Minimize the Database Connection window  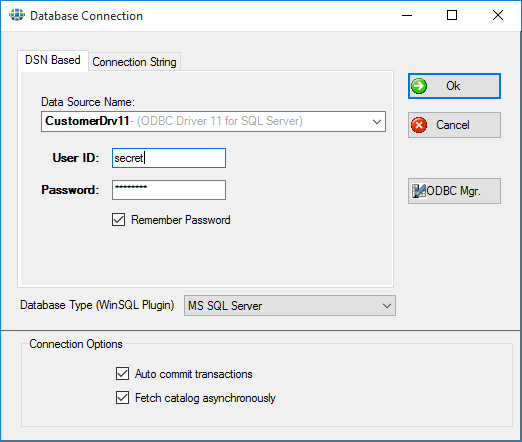tap(407, 15)
